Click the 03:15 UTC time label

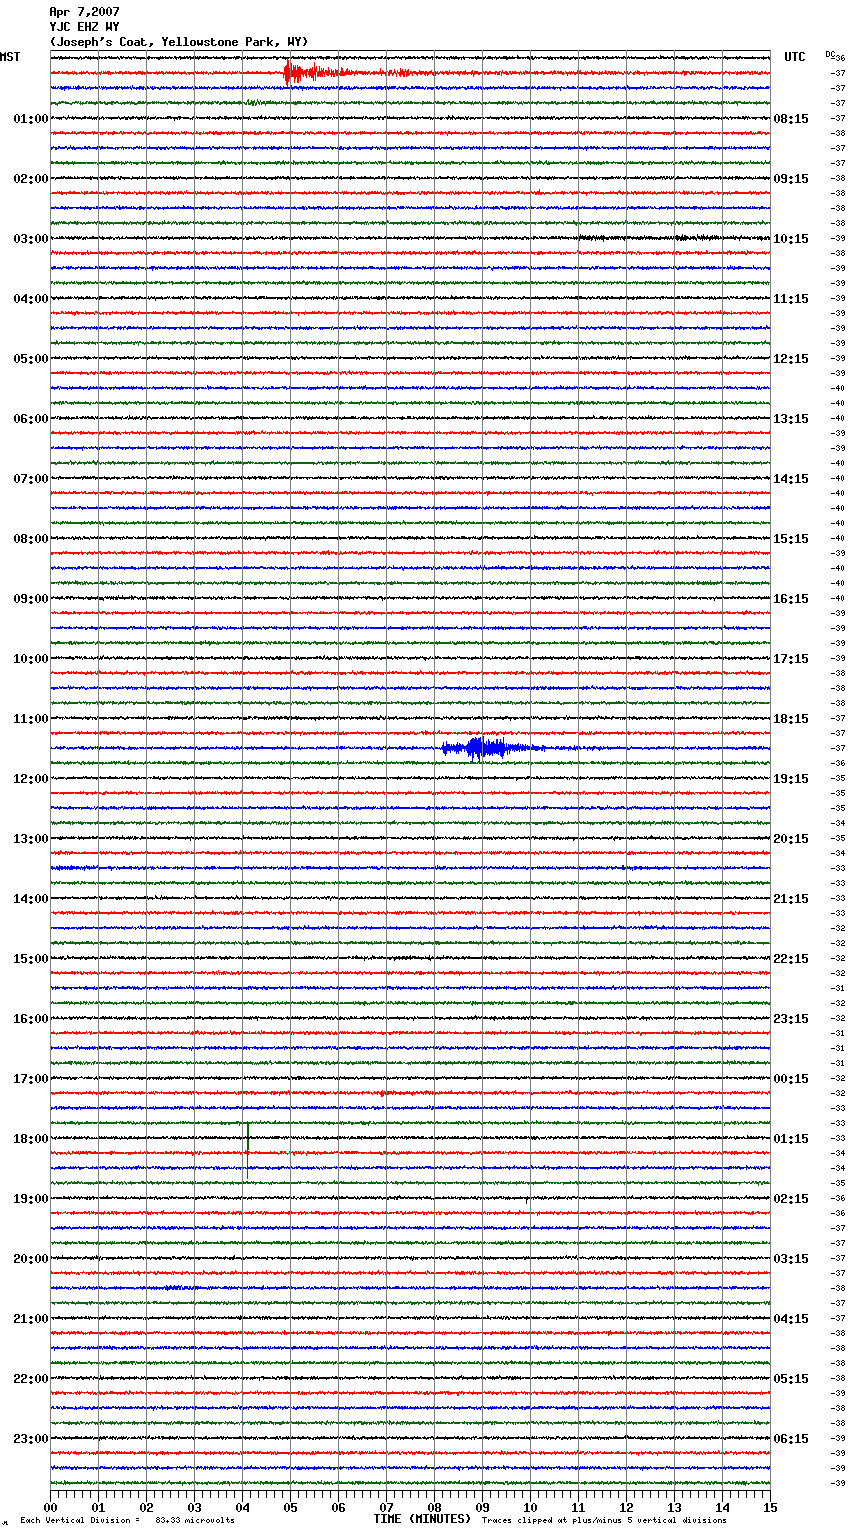791,1259
